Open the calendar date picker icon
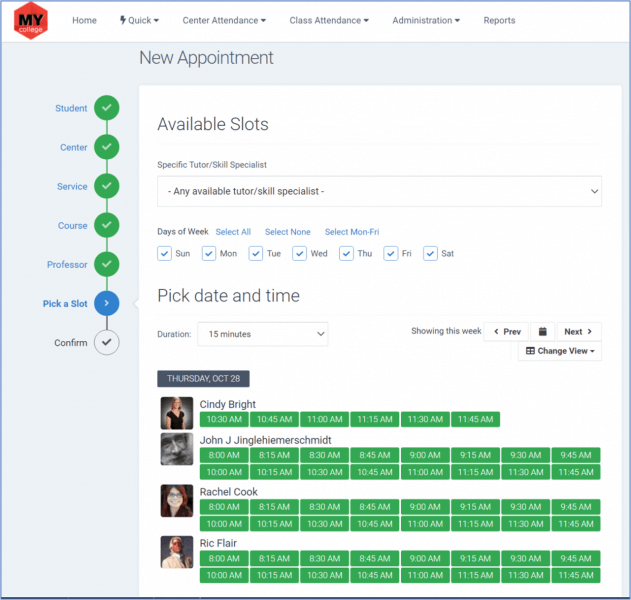This screenshot has width=631, height=600. point(542,332)
